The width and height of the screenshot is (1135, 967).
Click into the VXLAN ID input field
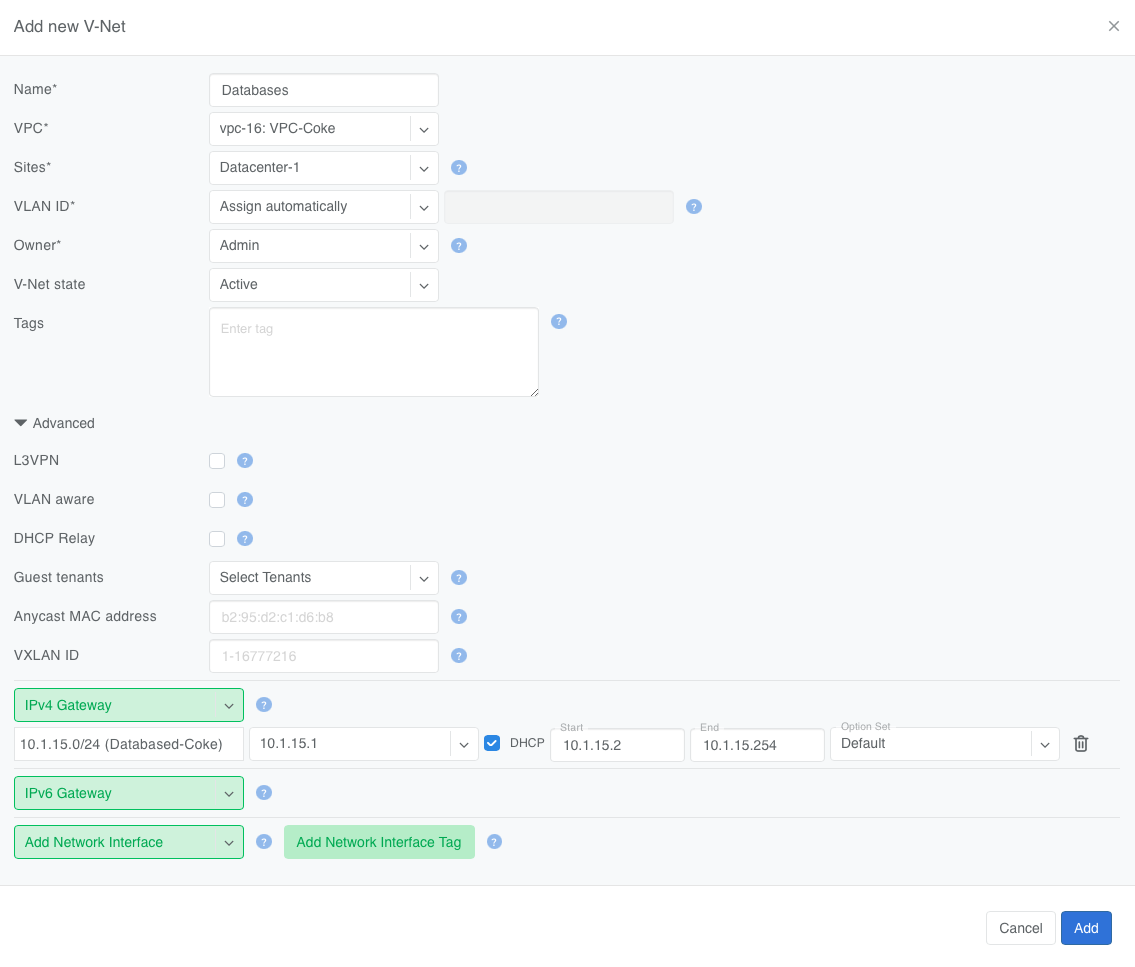(x=323, y=657)
